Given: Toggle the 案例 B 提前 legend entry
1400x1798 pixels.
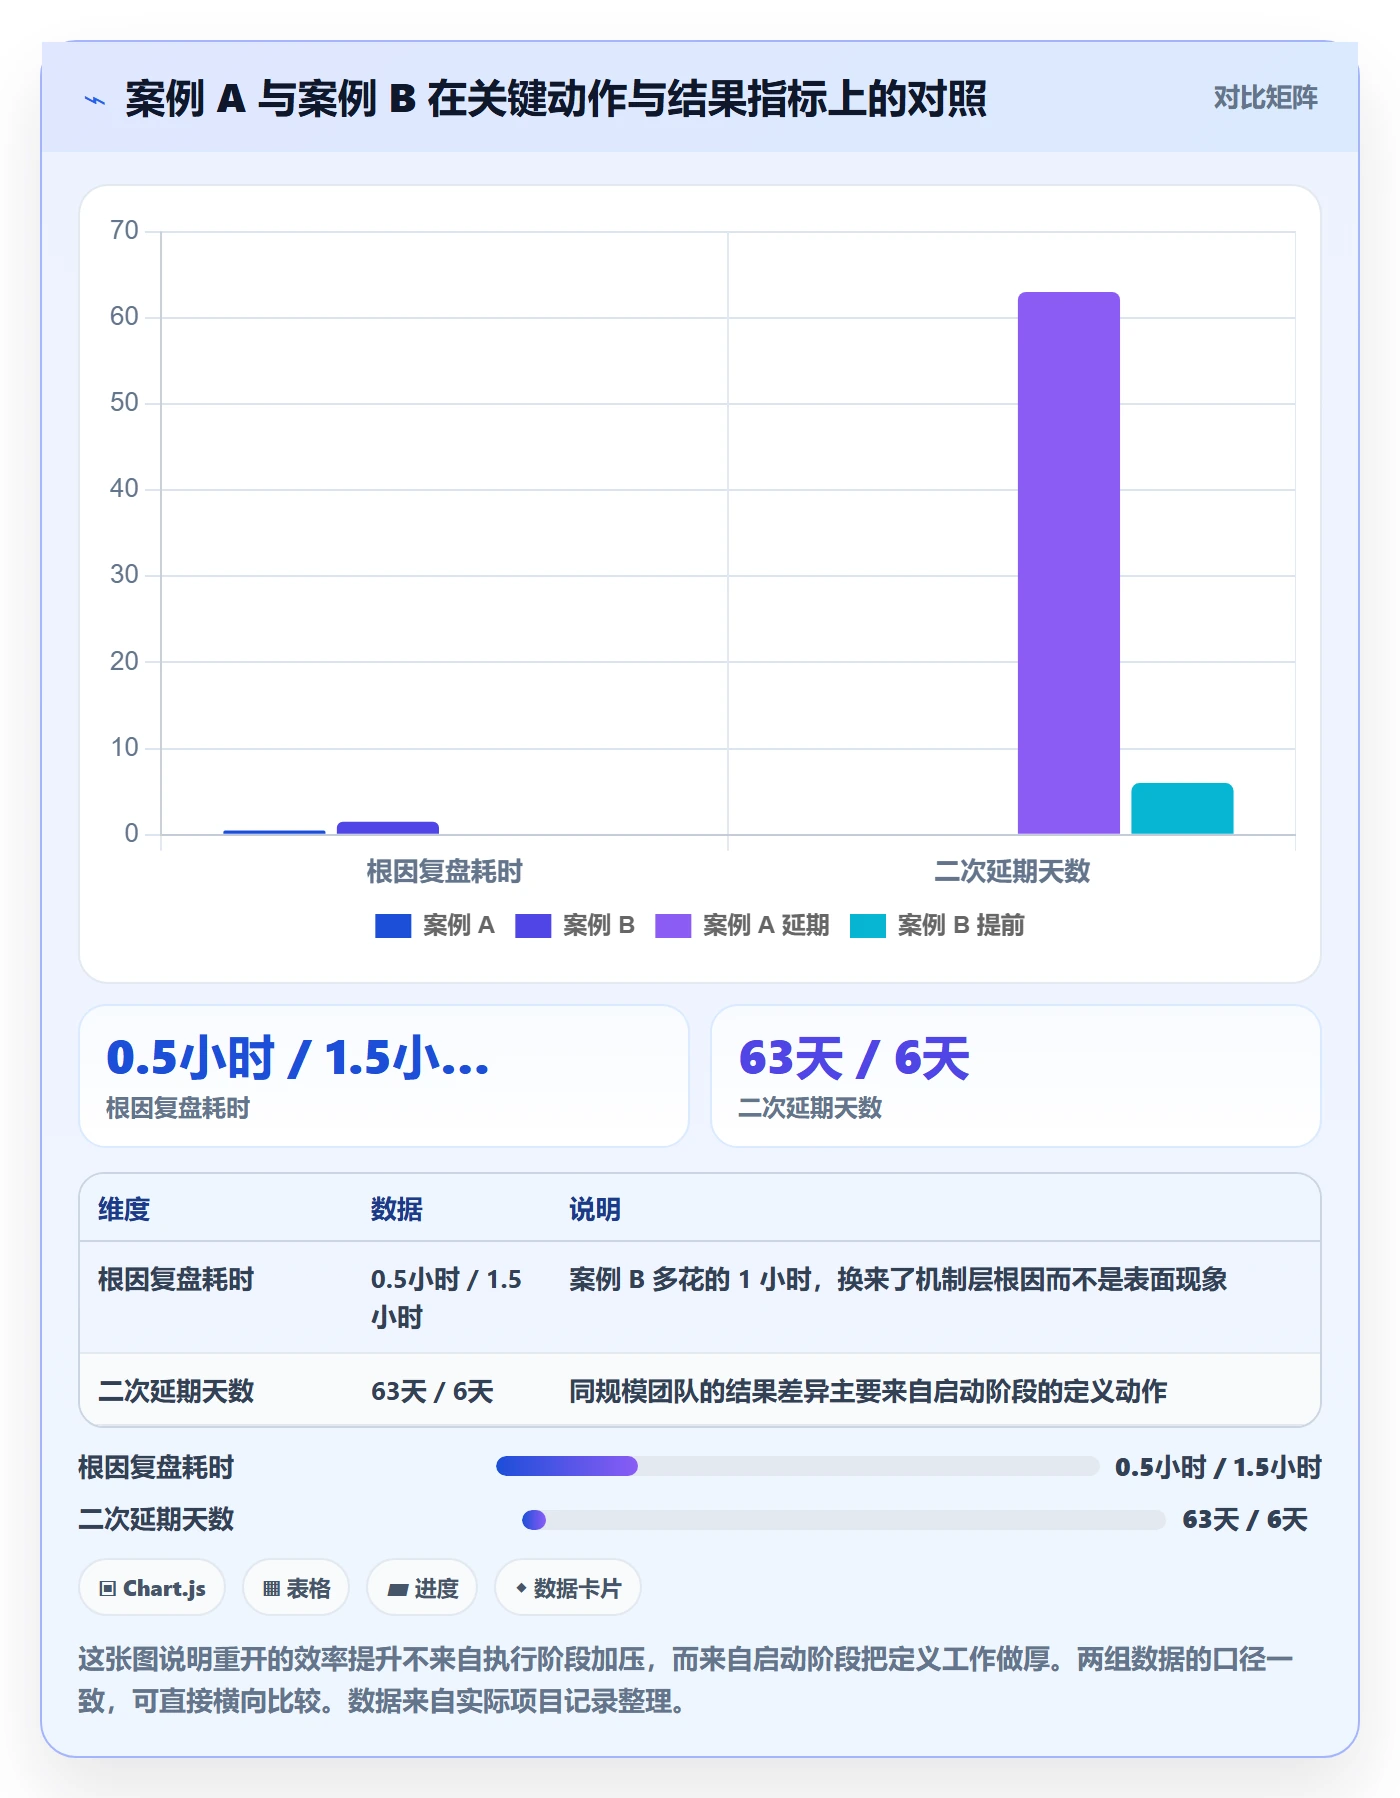Looking at the screenshot, I should pos(937,925).
